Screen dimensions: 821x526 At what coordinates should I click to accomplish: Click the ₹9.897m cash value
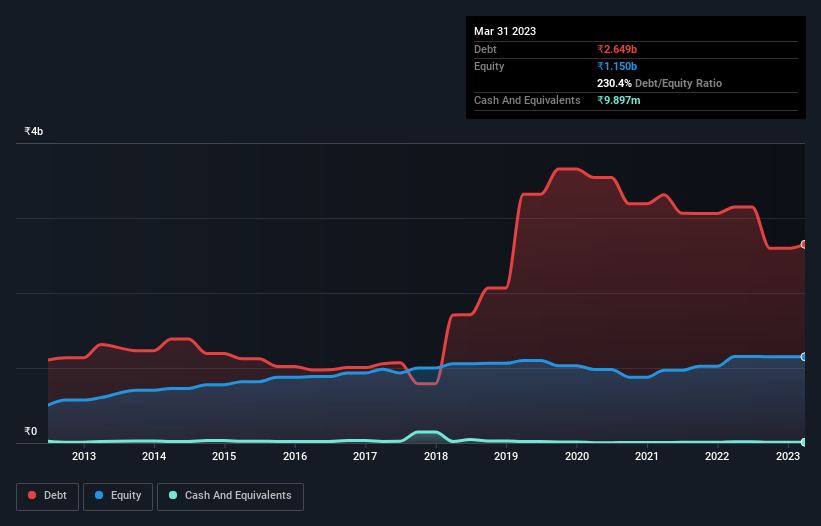coord(618,100)
